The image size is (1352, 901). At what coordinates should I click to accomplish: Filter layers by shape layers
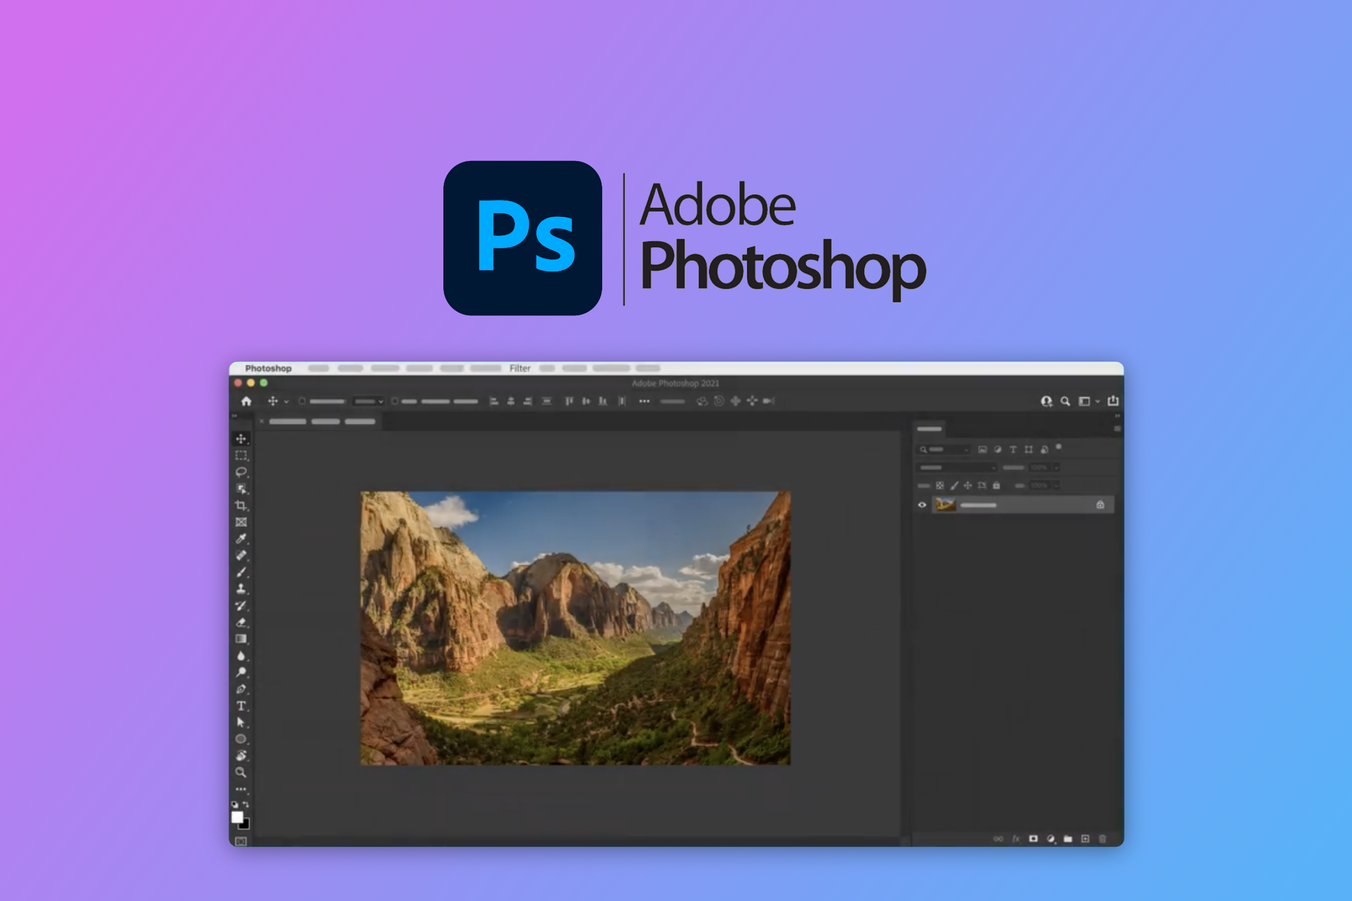tap(1028, 450)
